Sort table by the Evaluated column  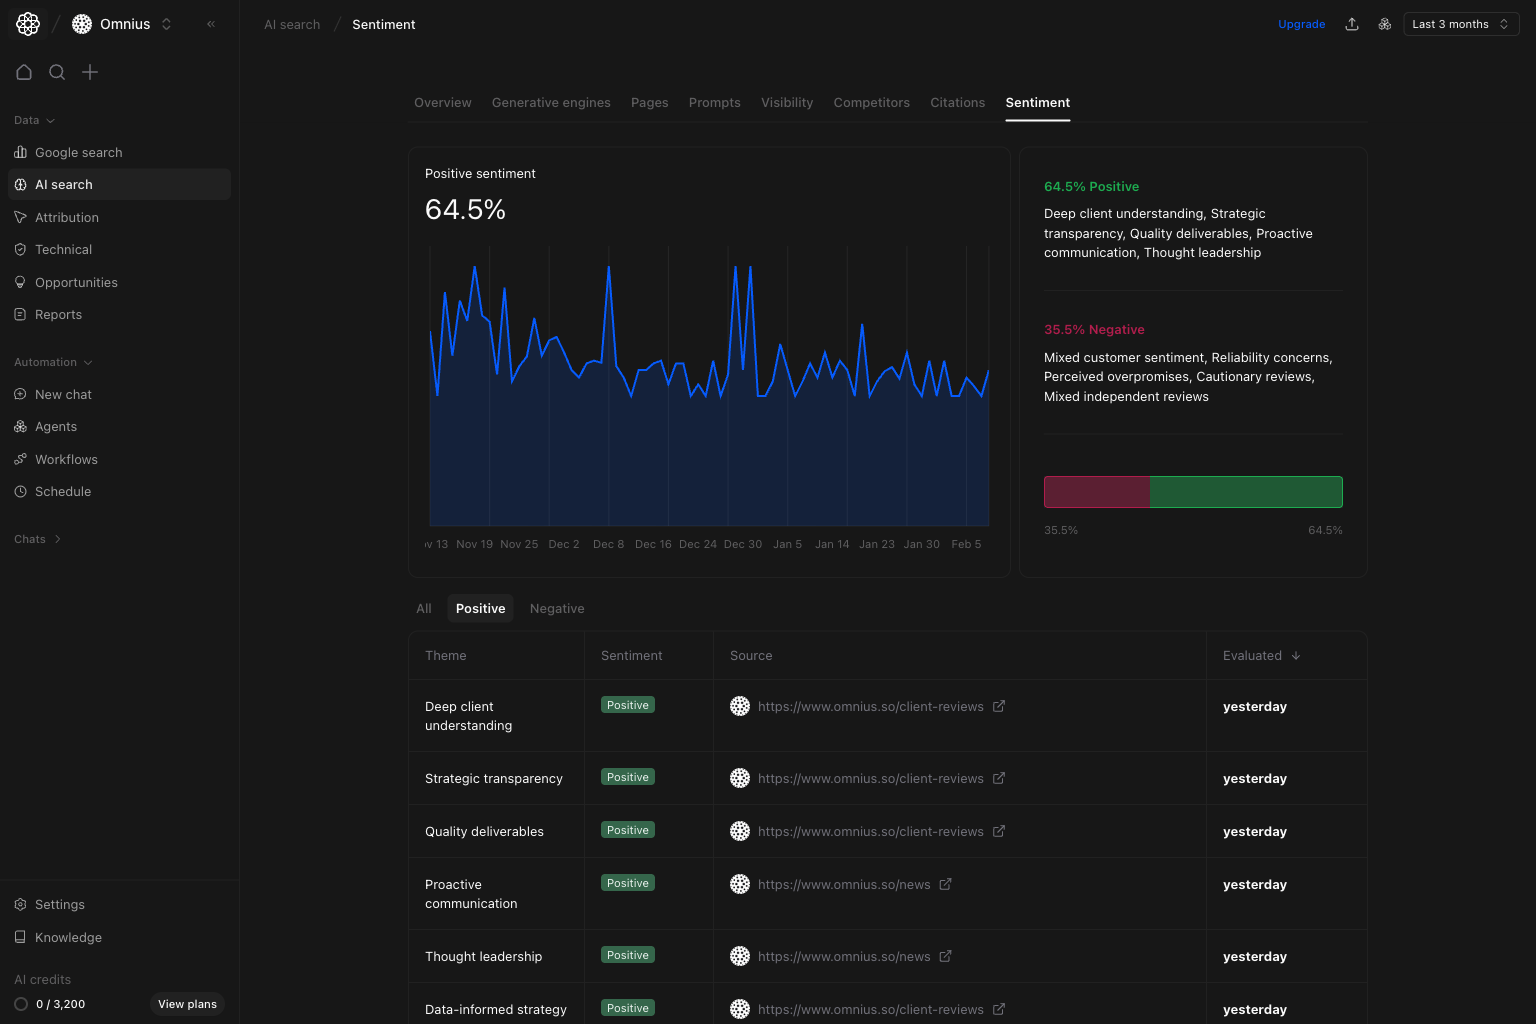click(1260, 655)
